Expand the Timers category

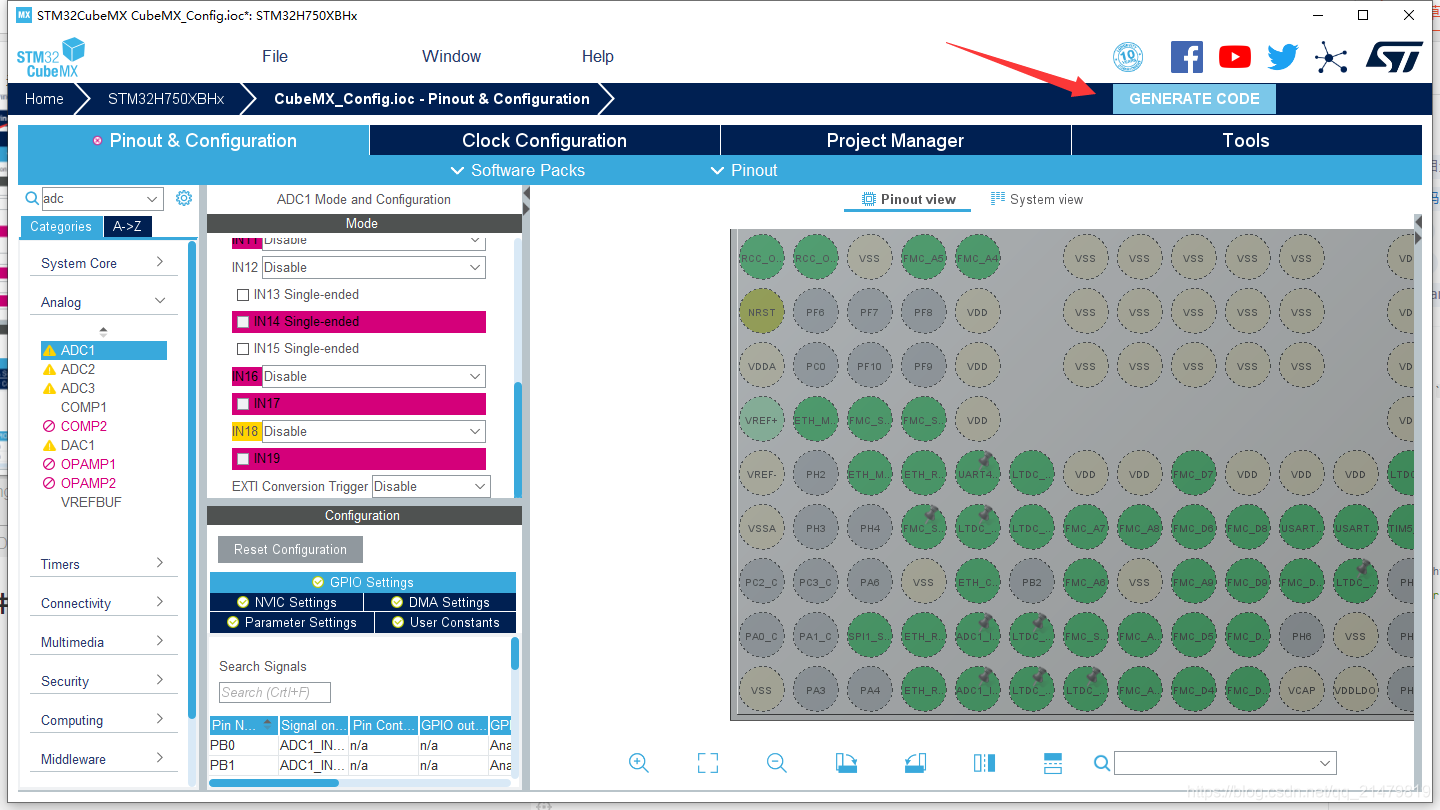[103, 564]
